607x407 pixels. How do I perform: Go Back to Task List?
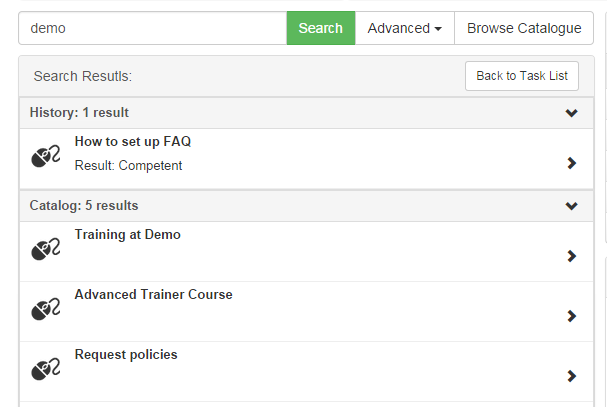click(x=522, y=76)
